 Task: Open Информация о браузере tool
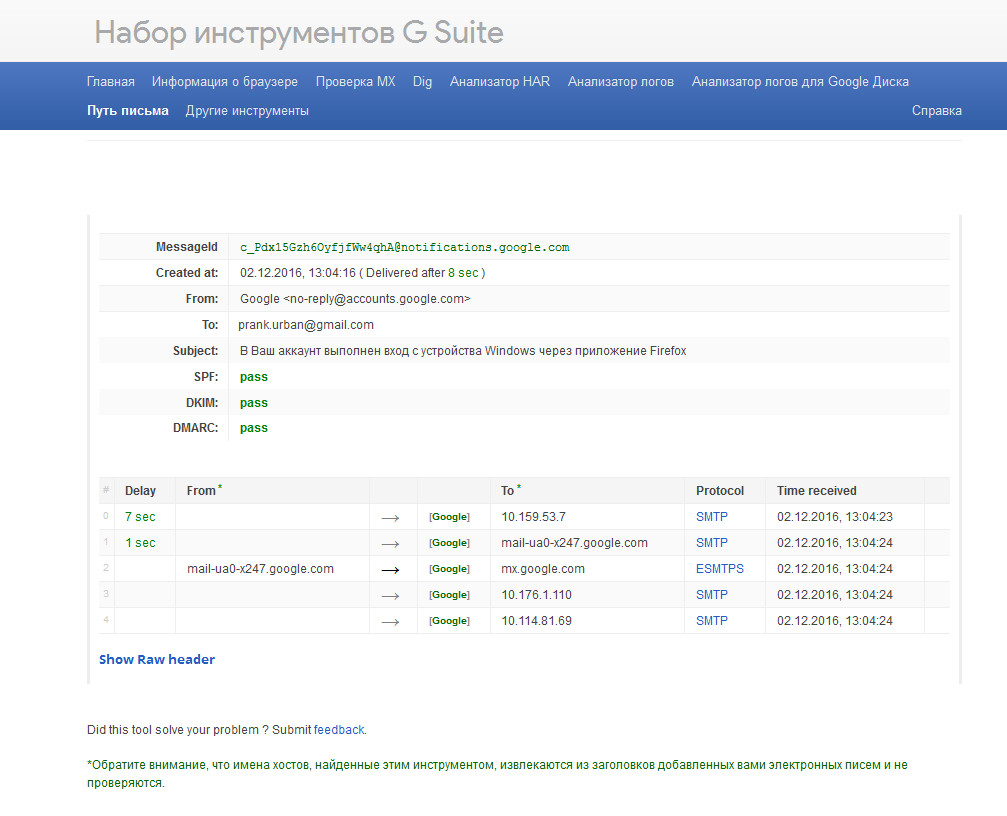click(x=225, y=82)
